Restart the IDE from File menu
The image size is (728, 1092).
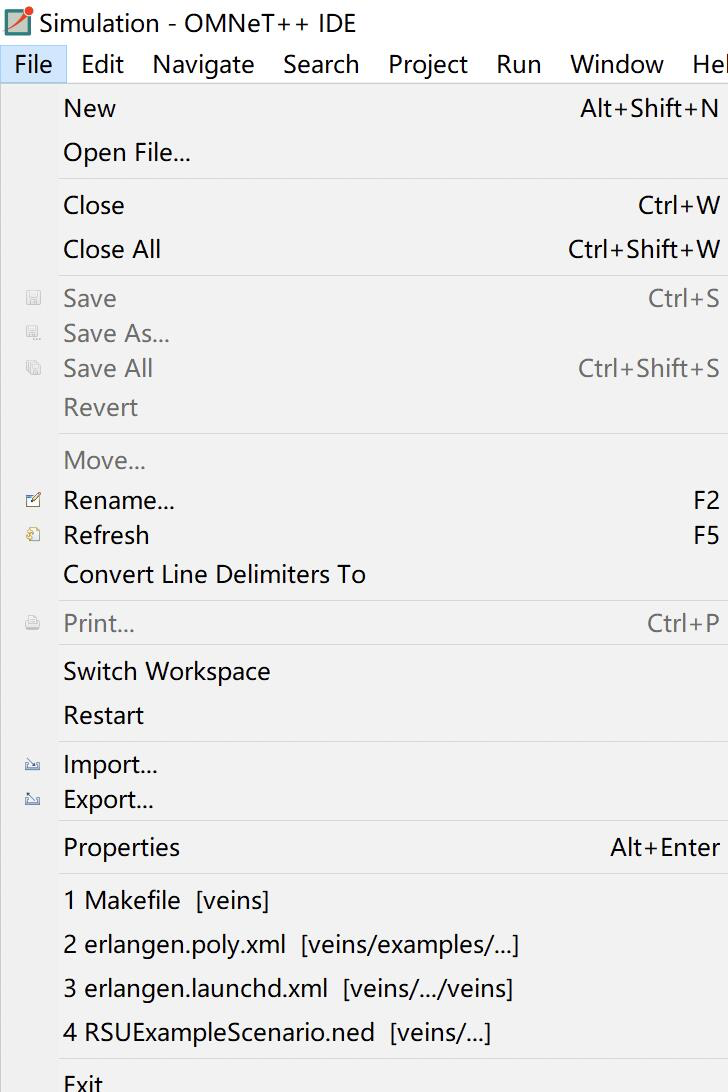[x=104, y=716]
